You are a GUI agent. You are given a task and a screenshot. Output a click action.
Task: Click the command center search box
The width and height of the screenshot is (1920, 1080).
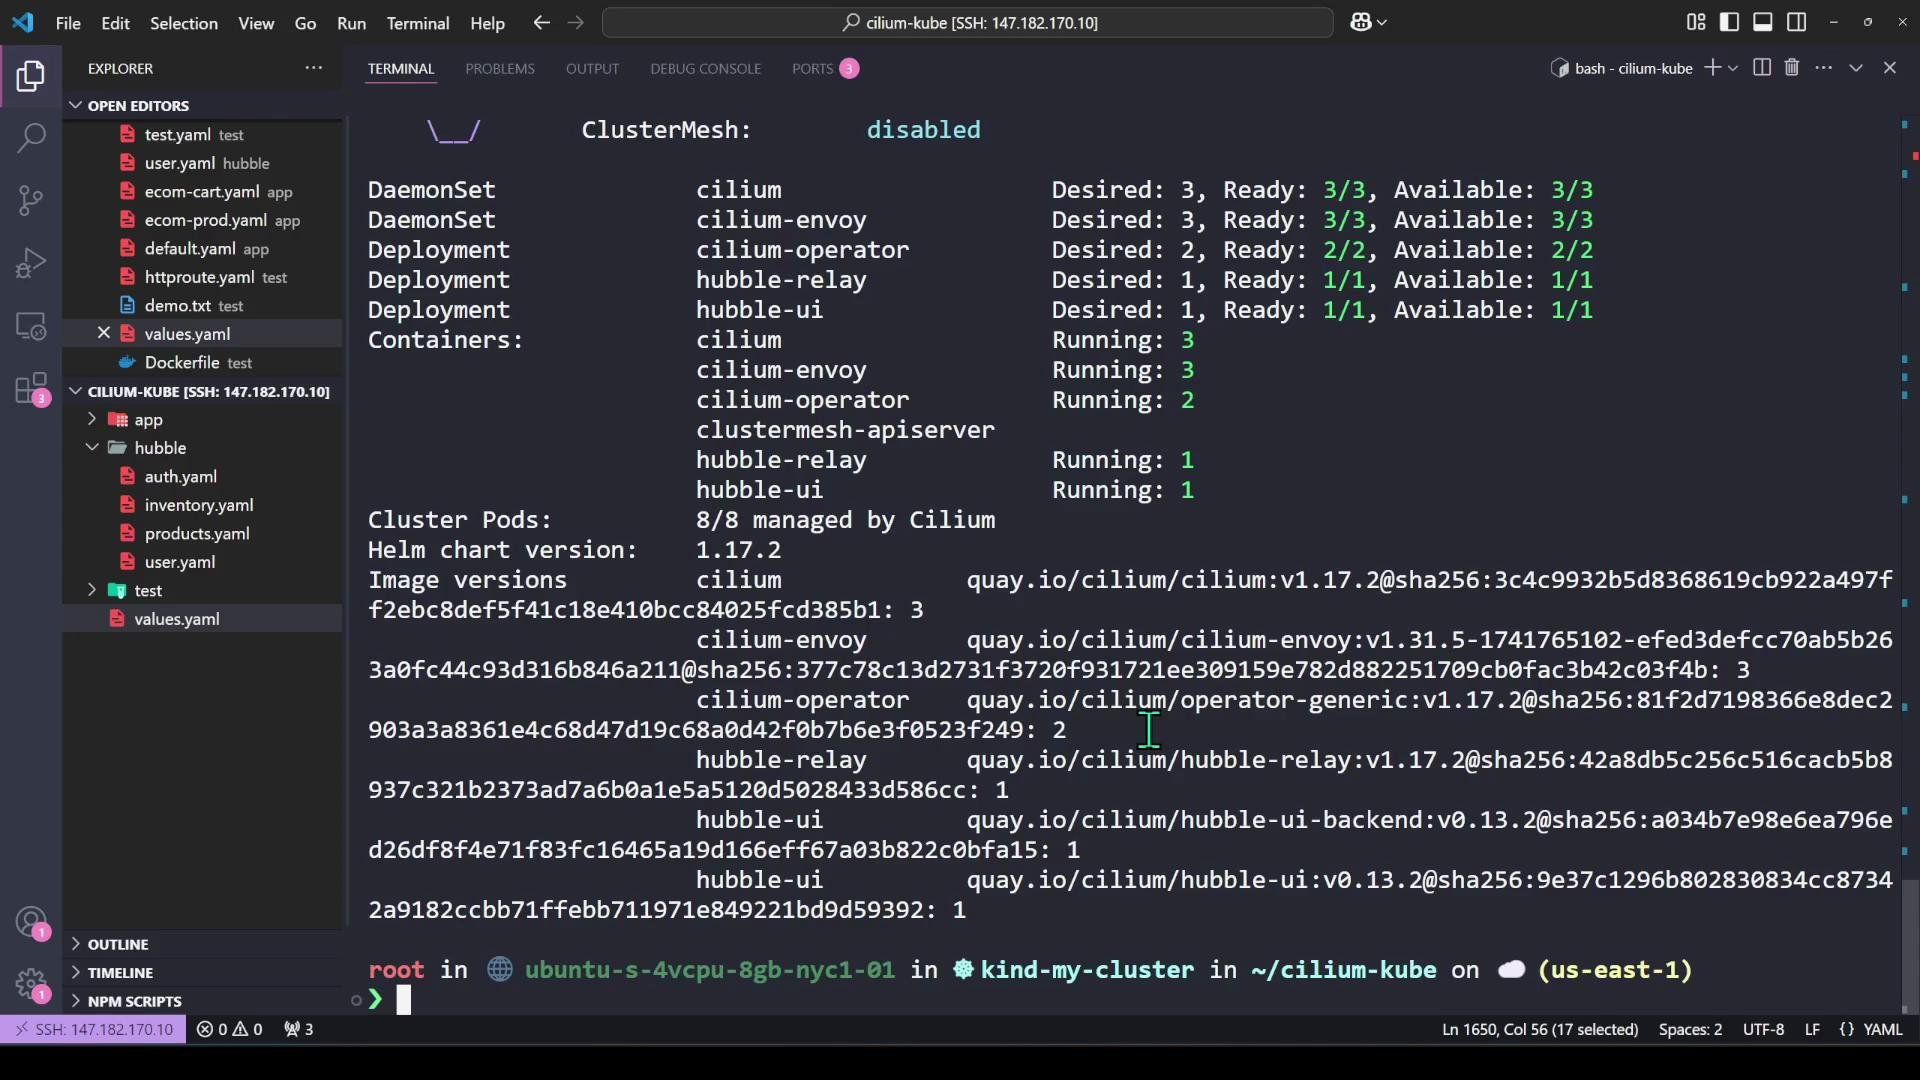pyautogui.click(x=967, y=22)
